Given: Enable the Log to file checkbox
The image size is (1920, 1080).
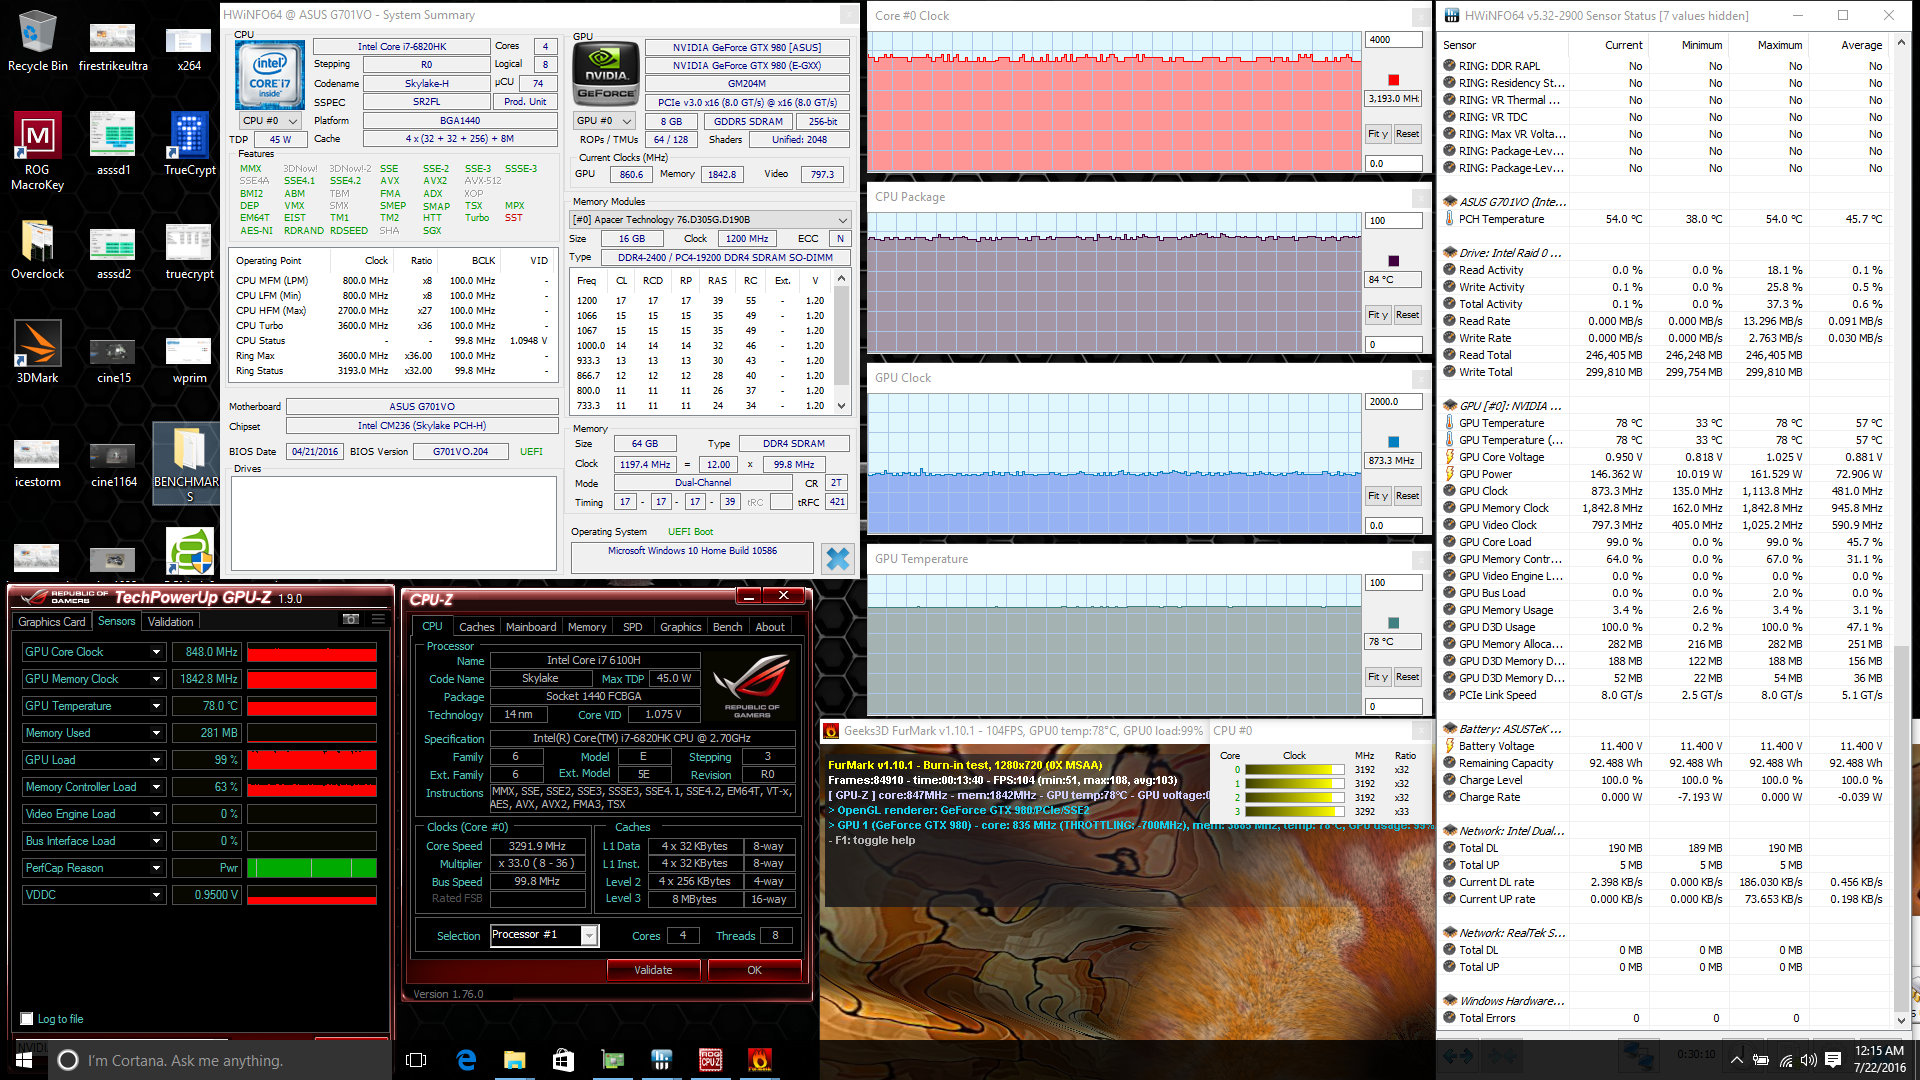Looking at the screenshot, I should point(27,1019).
